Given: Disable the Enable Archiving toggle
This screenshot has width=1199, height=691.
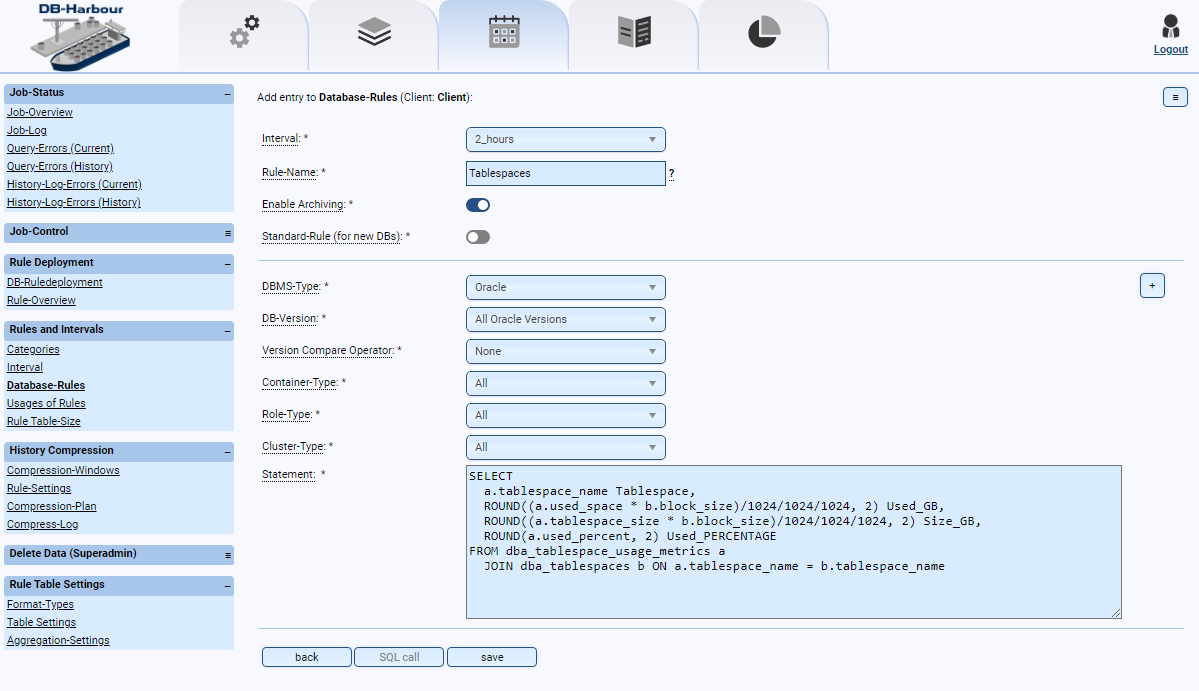Looking at the screenshot, I should click(477, 204).
